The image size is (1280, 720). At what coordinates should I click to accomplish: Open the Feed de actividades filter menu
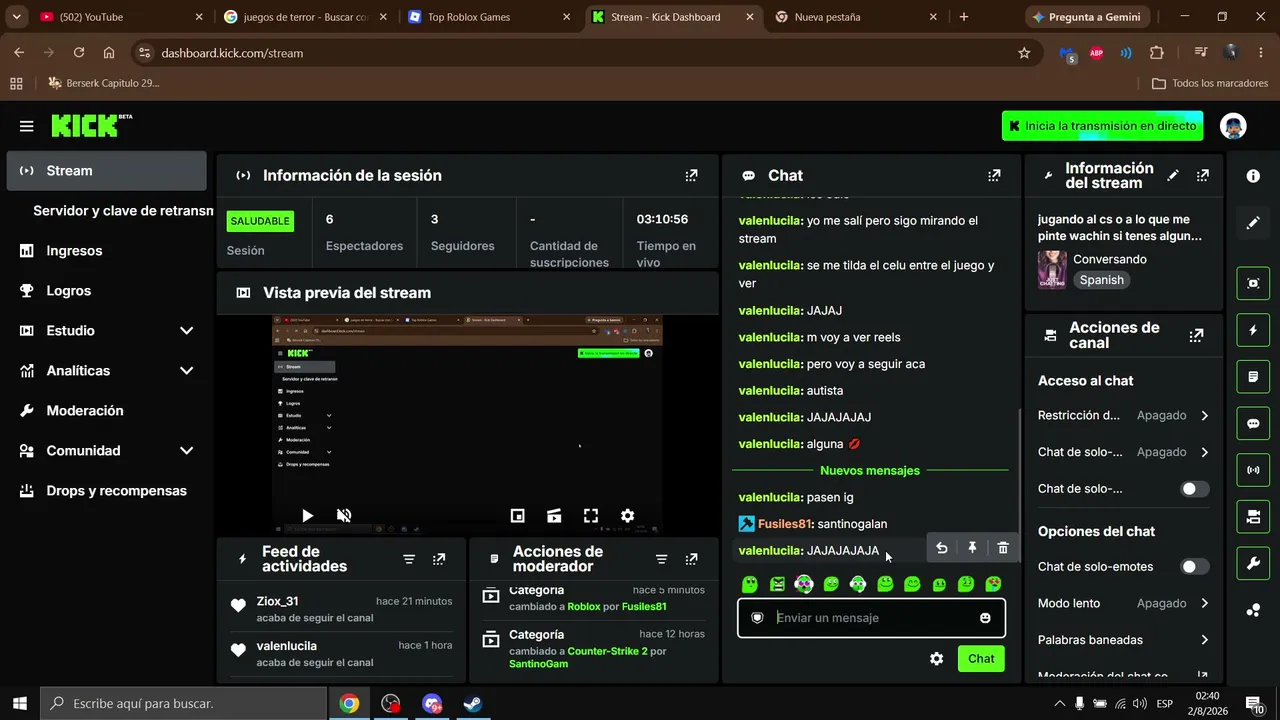click(x=409, y=559)
